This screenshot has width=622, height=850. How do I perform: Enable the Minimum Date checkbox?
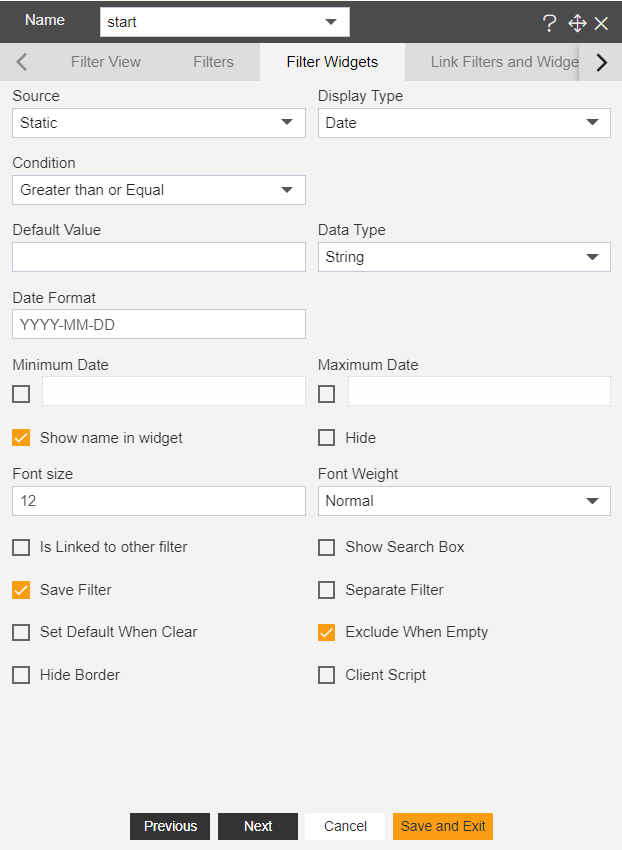pyautogui.click(x=21, y=394)
